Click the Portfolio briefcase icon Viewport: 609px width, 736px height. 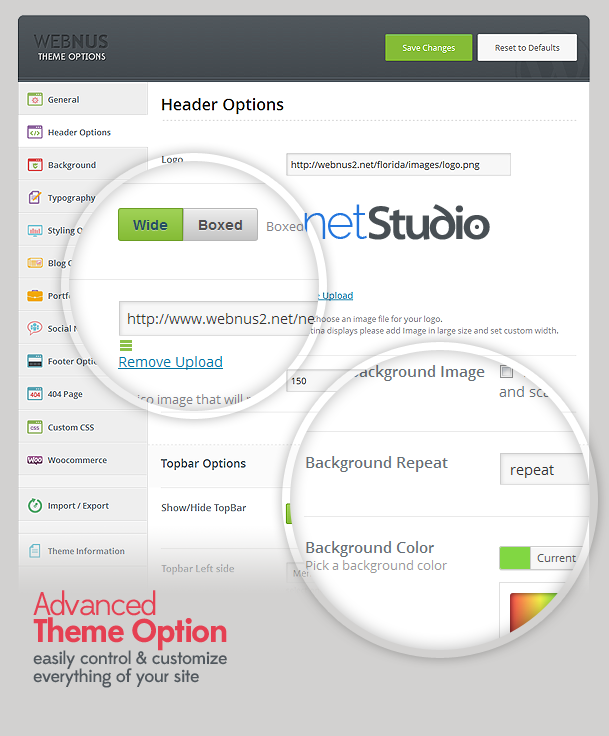(35, 296)
